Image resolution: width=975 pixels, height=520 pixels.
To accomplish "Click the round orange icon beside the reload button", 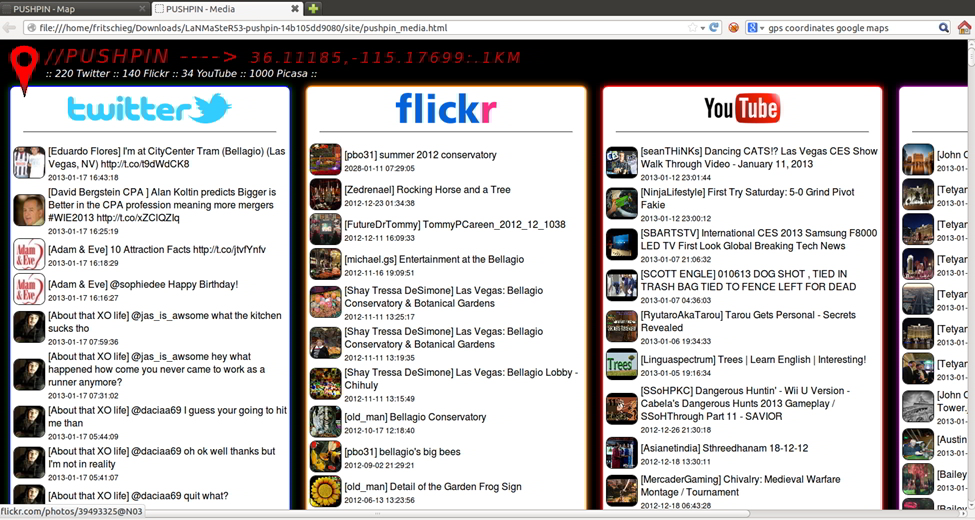I will [x=734, y=27].
